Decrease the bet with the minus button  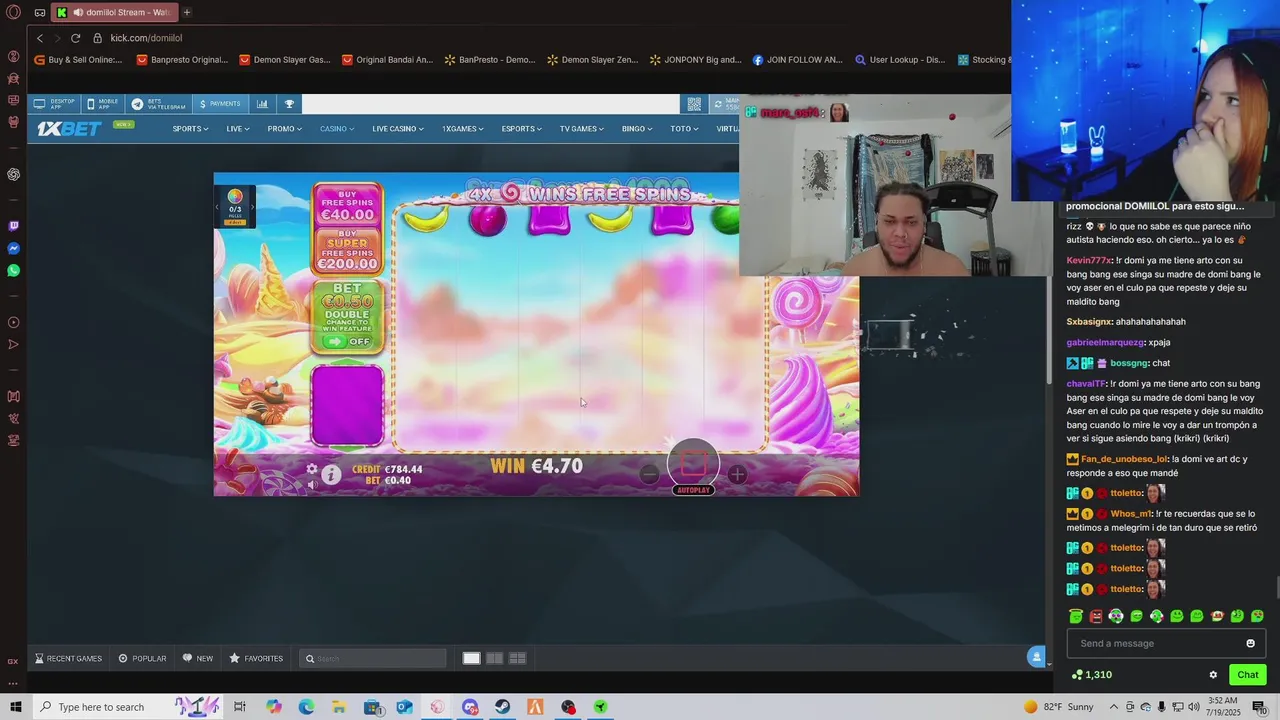click(649, 475)
